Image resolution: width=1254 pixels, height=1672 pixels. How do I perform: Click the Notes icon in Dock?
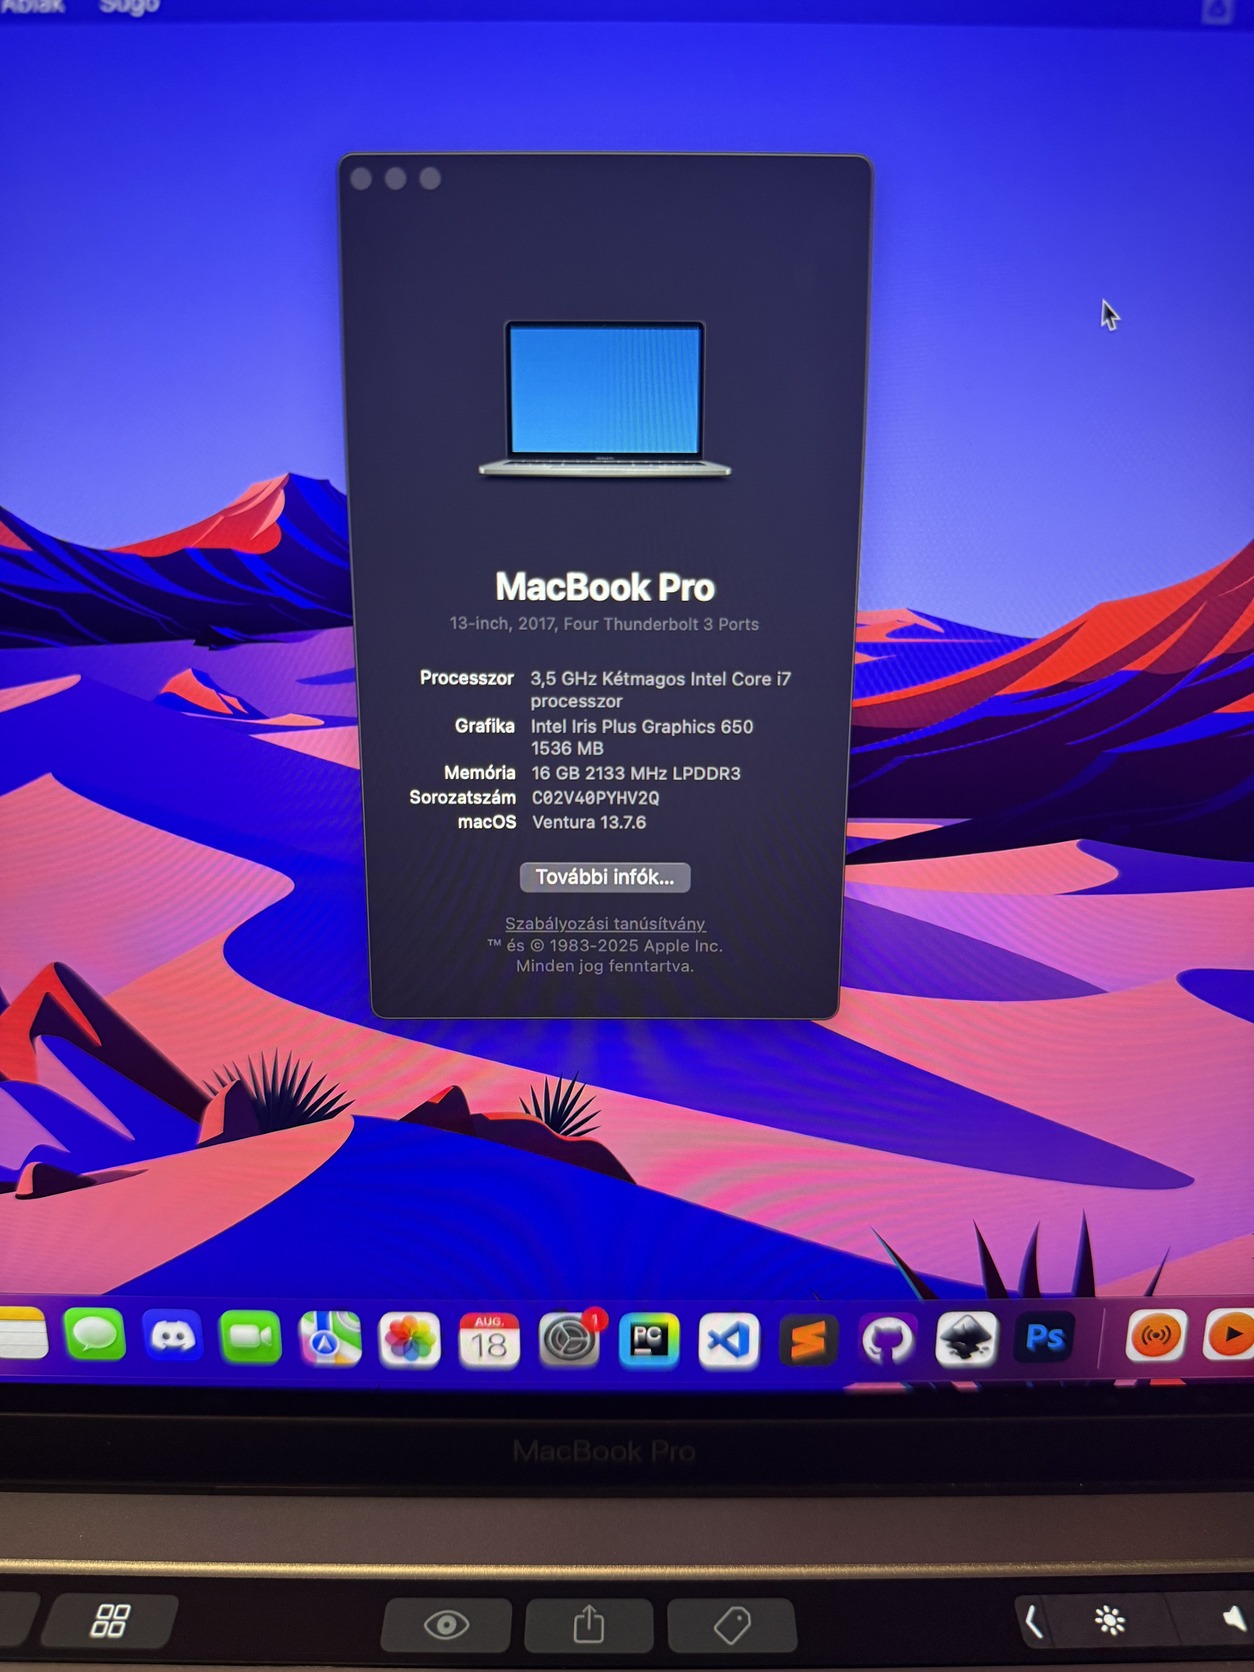tap(23, 1334)
